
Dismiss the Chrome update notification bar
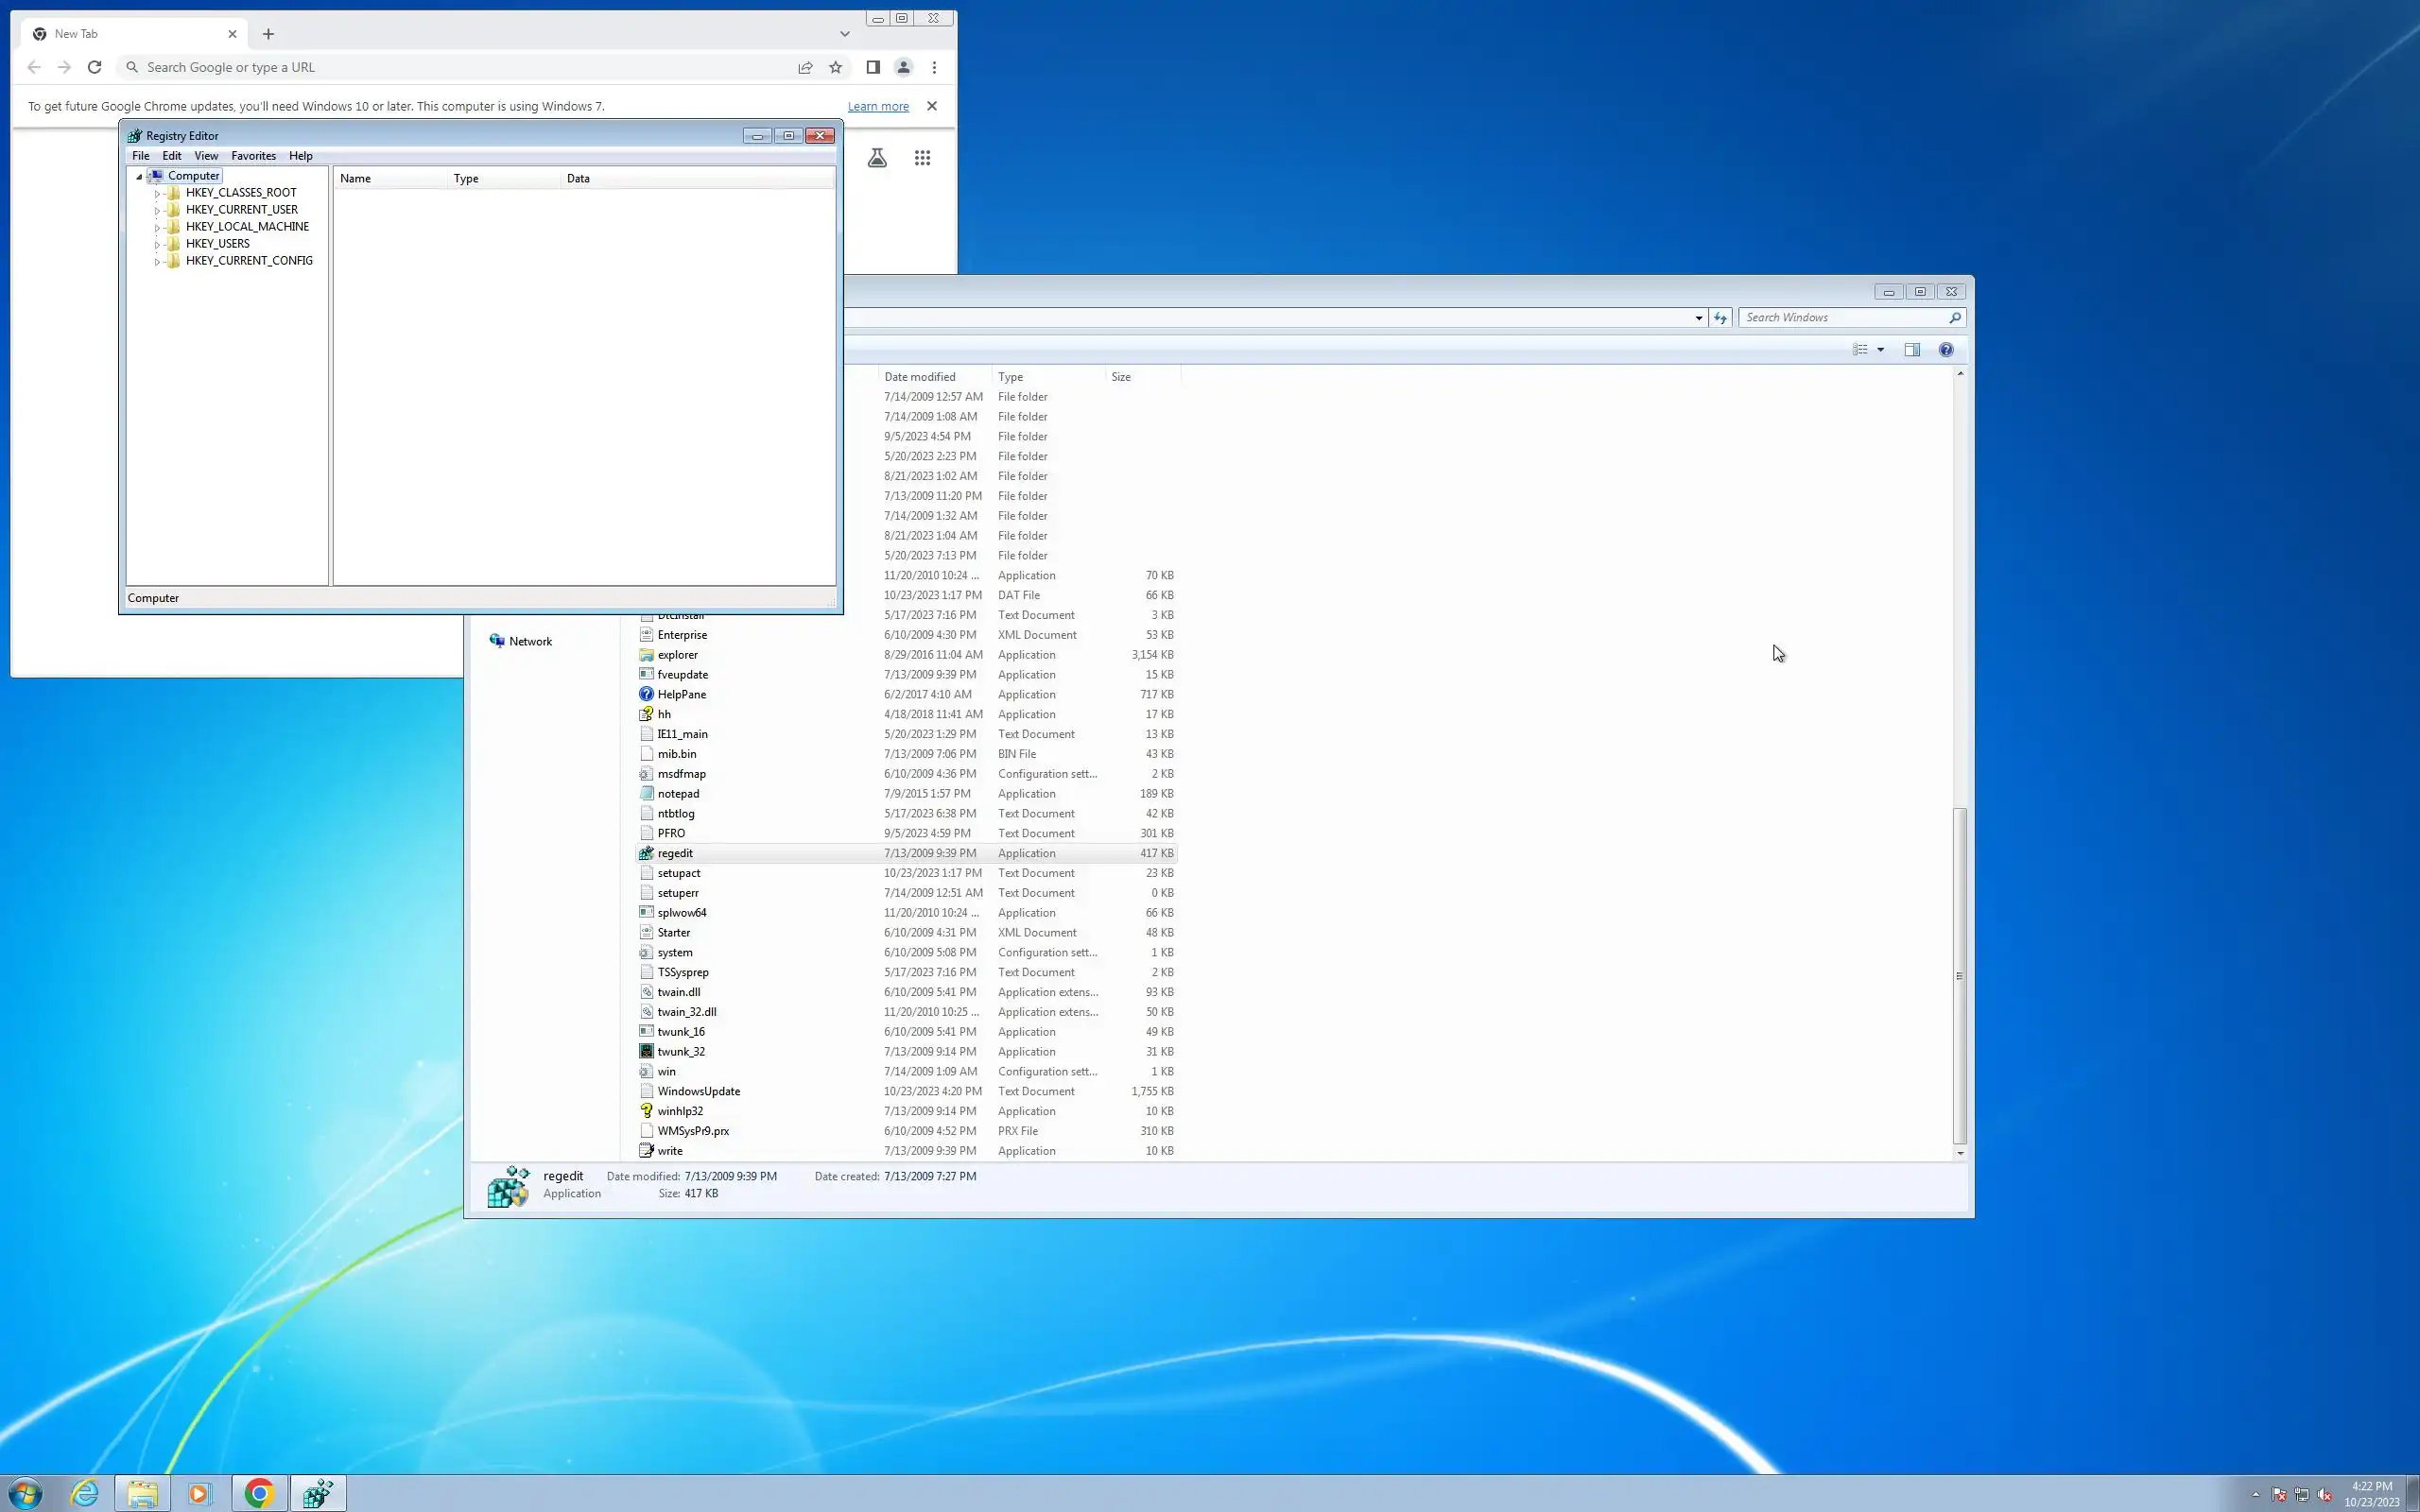[x=931, y=106]
